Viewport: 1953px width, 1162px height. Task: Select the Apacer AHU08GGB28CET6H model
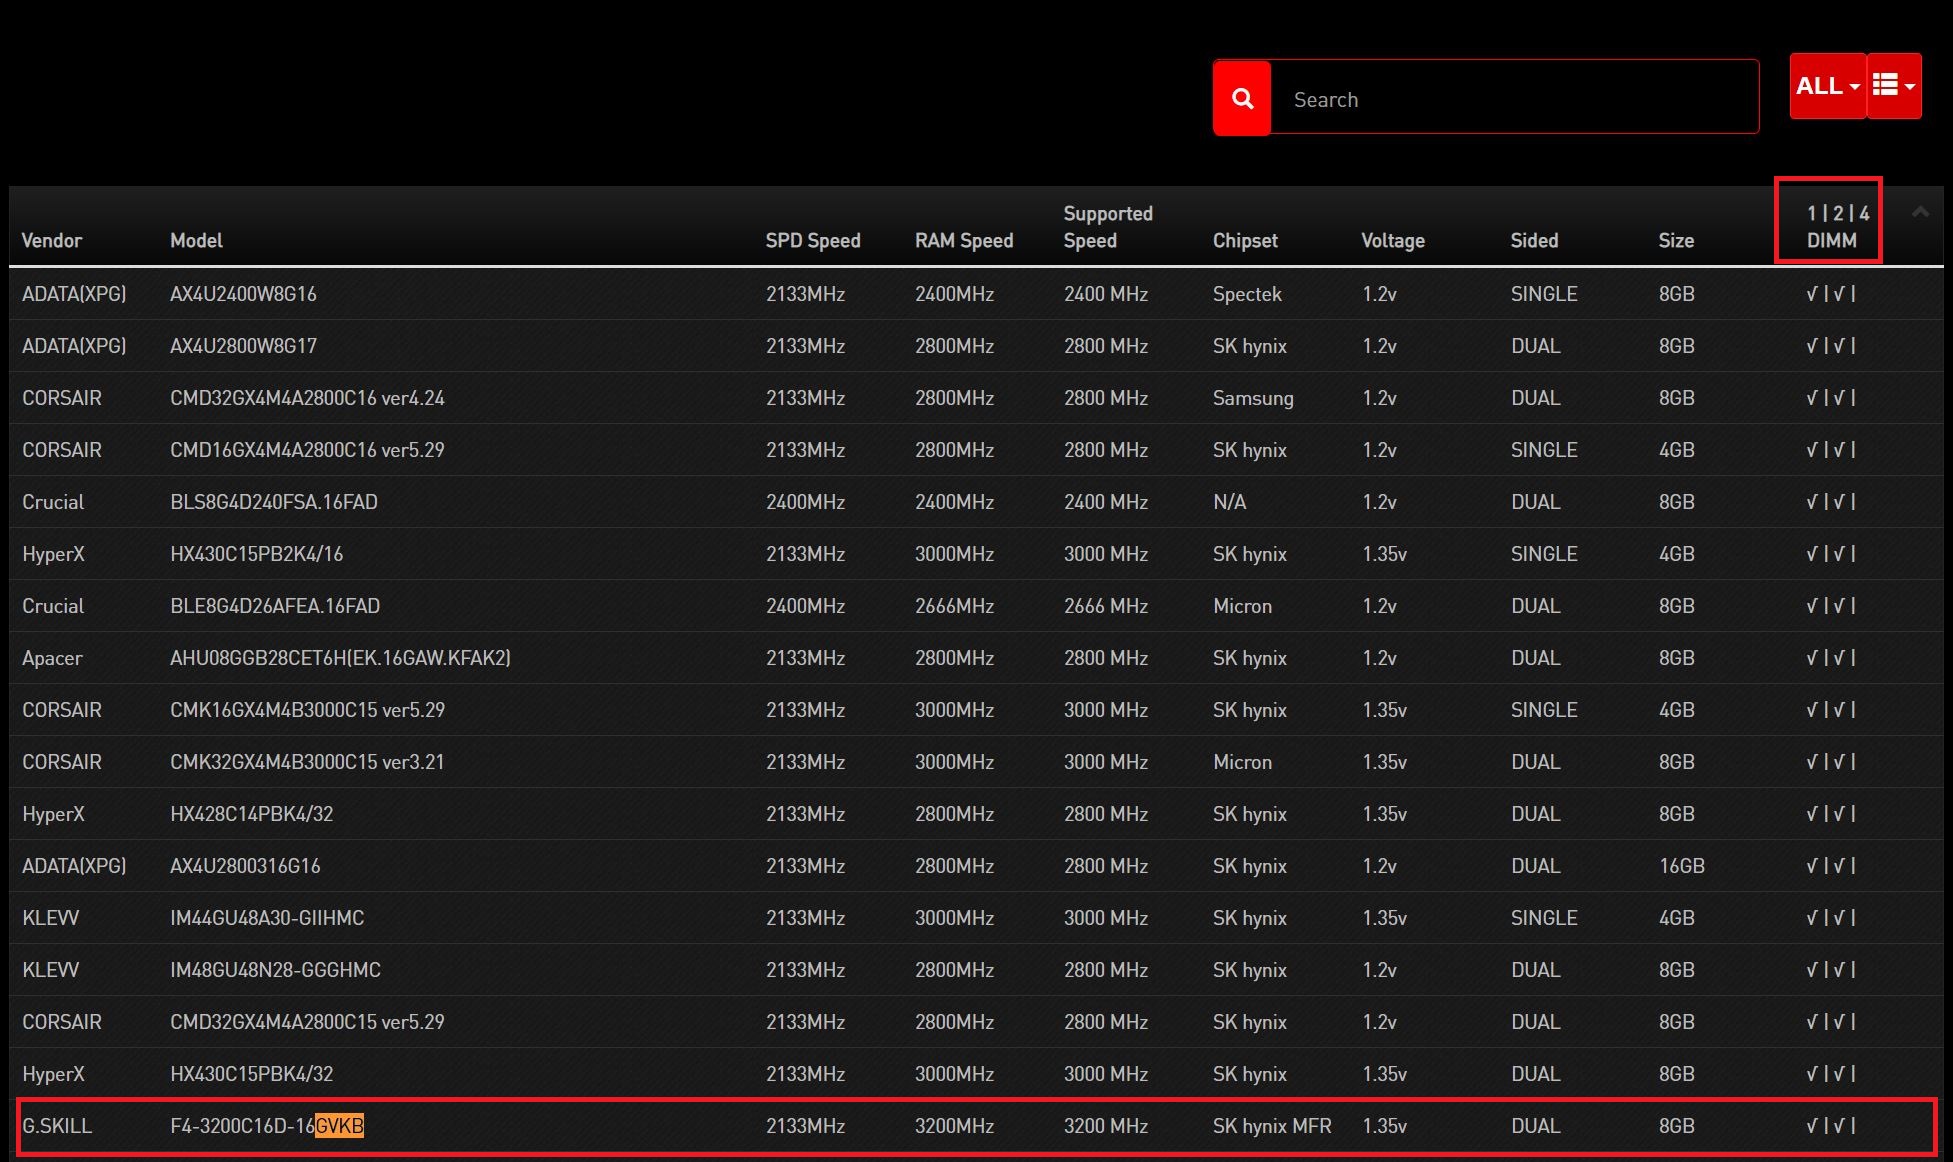(340, 658)
